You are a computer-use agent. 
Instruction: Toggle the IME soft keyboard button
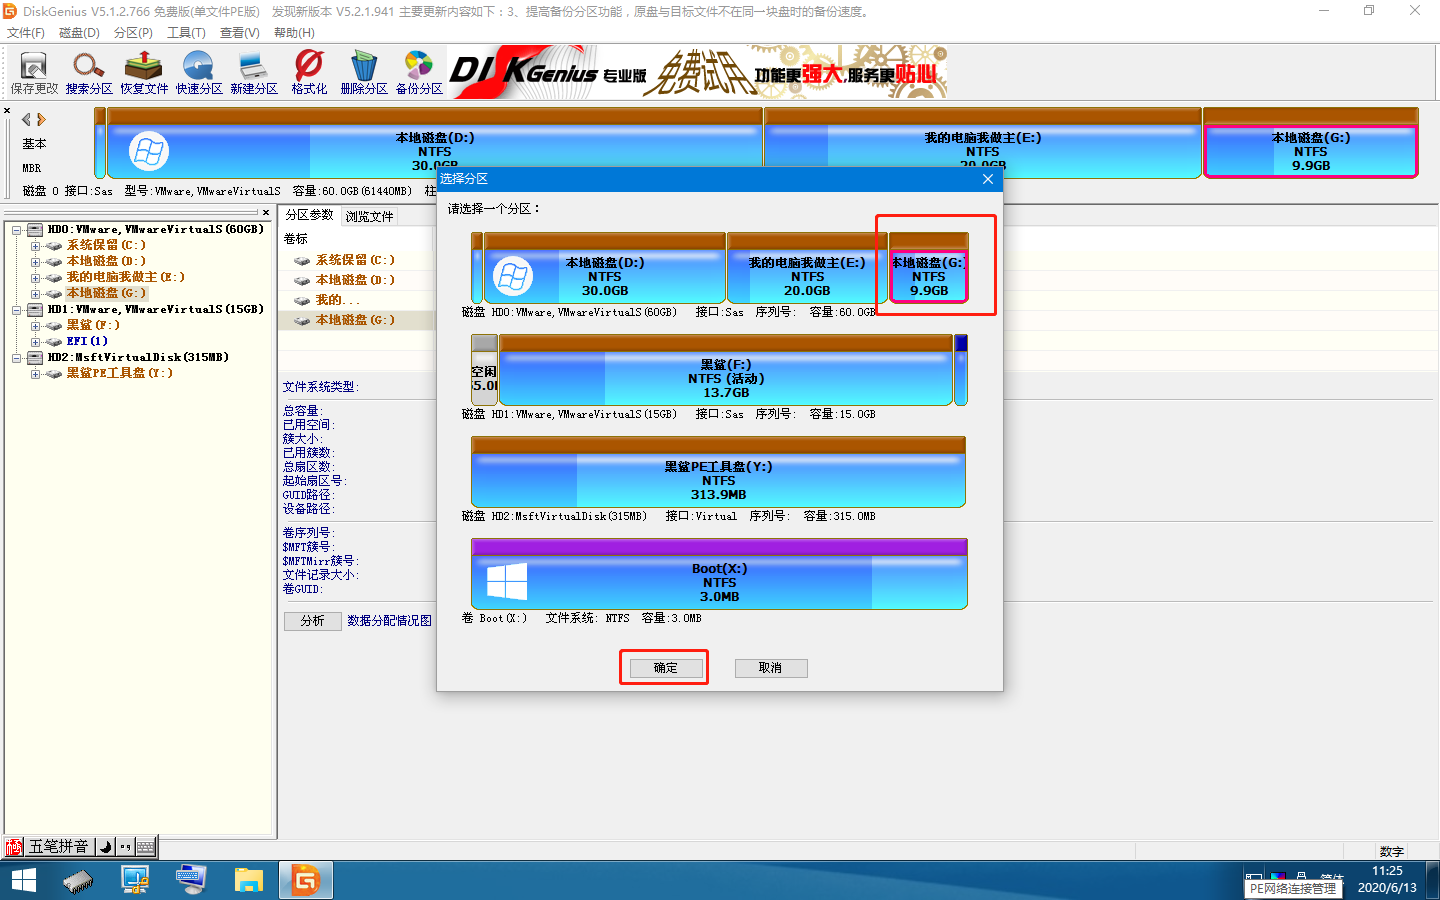click(146, 847)
